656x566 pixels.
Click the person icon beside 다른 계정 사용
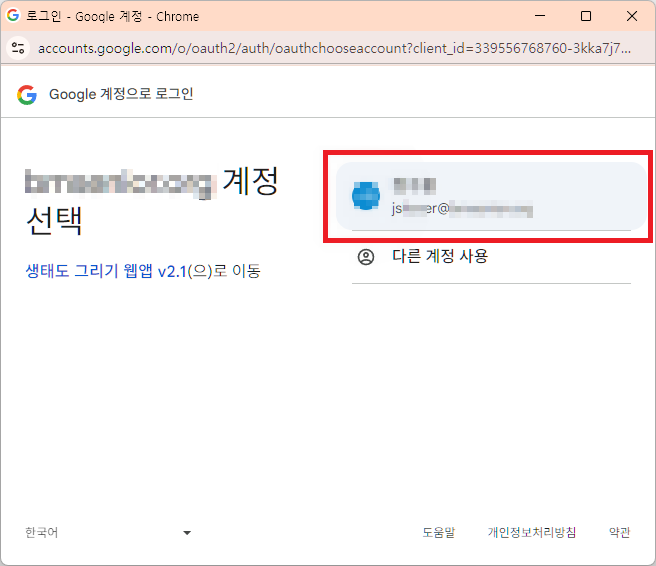[366, 257]
